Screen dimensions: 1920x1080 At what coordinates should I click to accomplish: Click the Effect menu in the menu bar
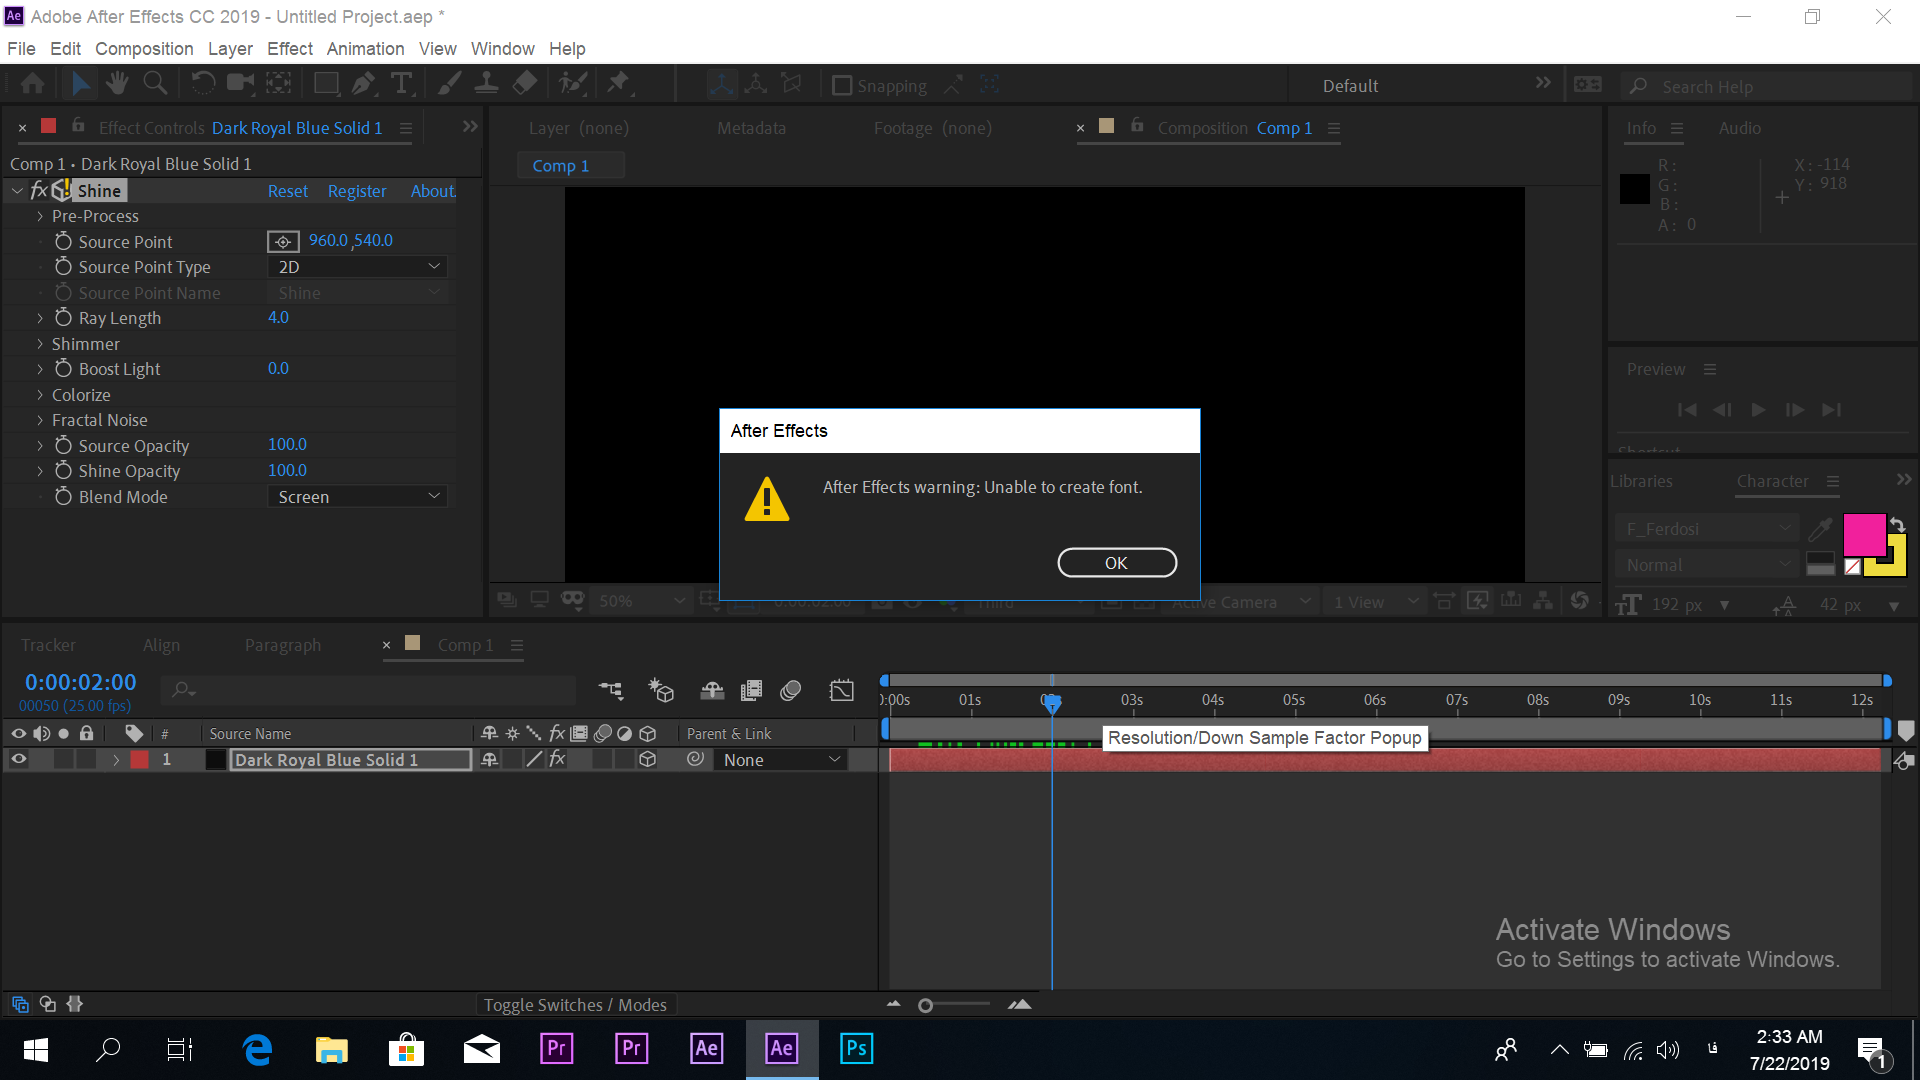coord(287,49)
